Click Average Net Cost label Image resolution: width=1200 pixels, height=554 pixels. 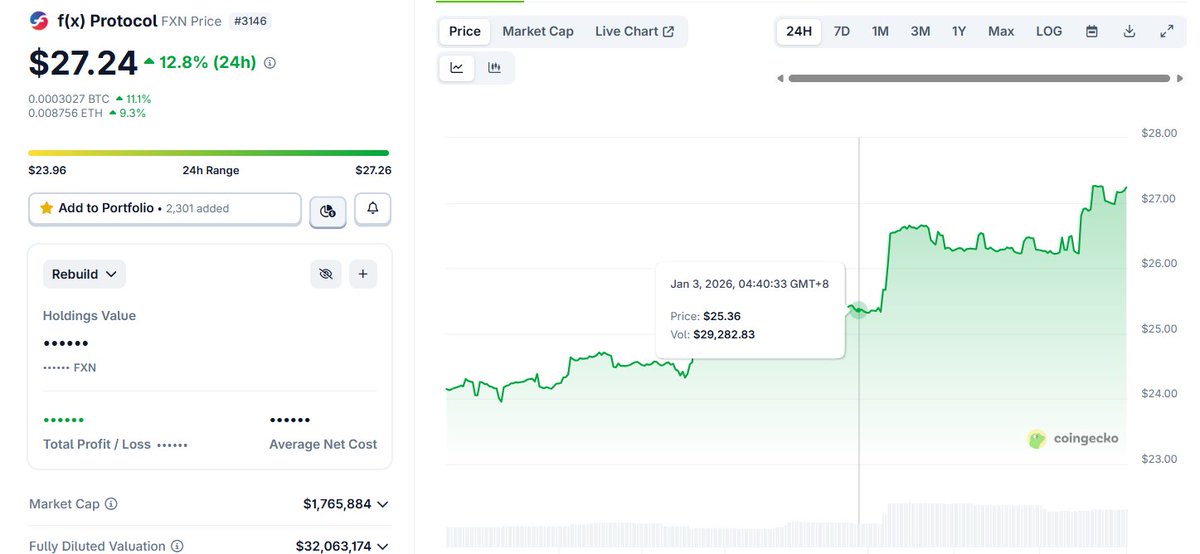click(323, 444)
